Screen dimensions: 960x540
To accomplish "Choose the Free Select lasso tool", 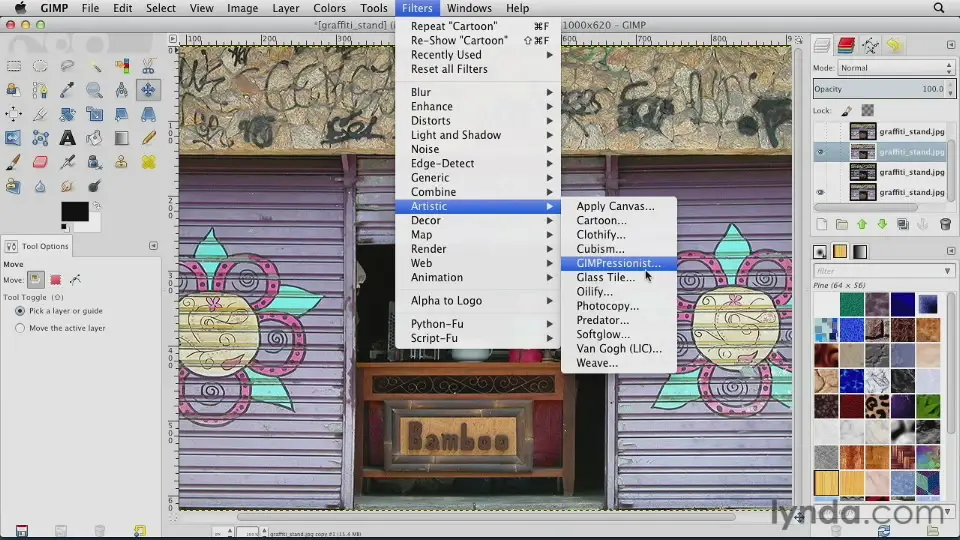I will click(67, 66).
